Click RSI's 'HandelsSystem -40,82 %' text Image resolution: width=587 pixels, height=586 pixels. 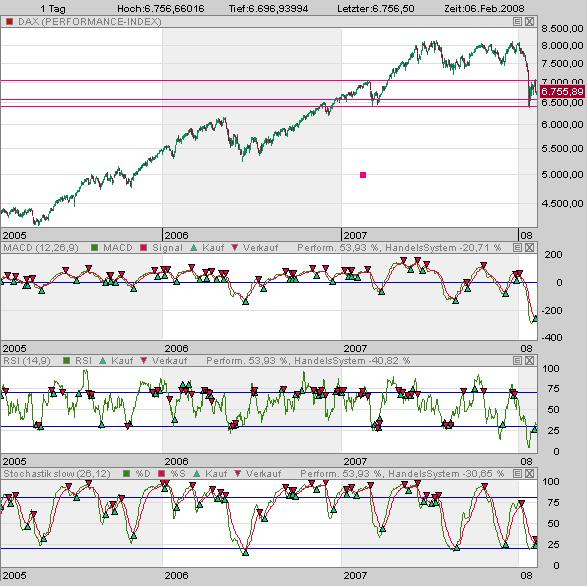352,361
